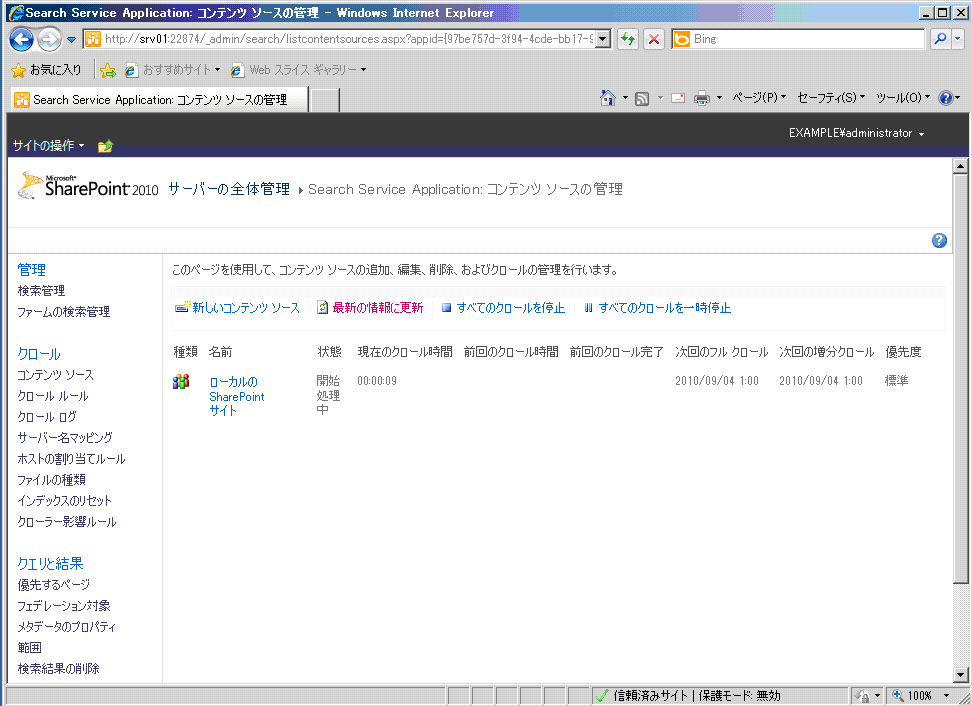Open recent pages dropdown next to Forward
The image size is (972, 706).
pyautogui.click(x=71, y=40)
